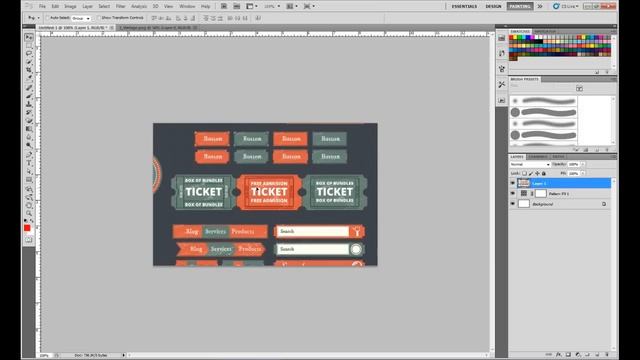Toggle lock transparent pixels
The image size is (640, 360).
pos(524,173)
